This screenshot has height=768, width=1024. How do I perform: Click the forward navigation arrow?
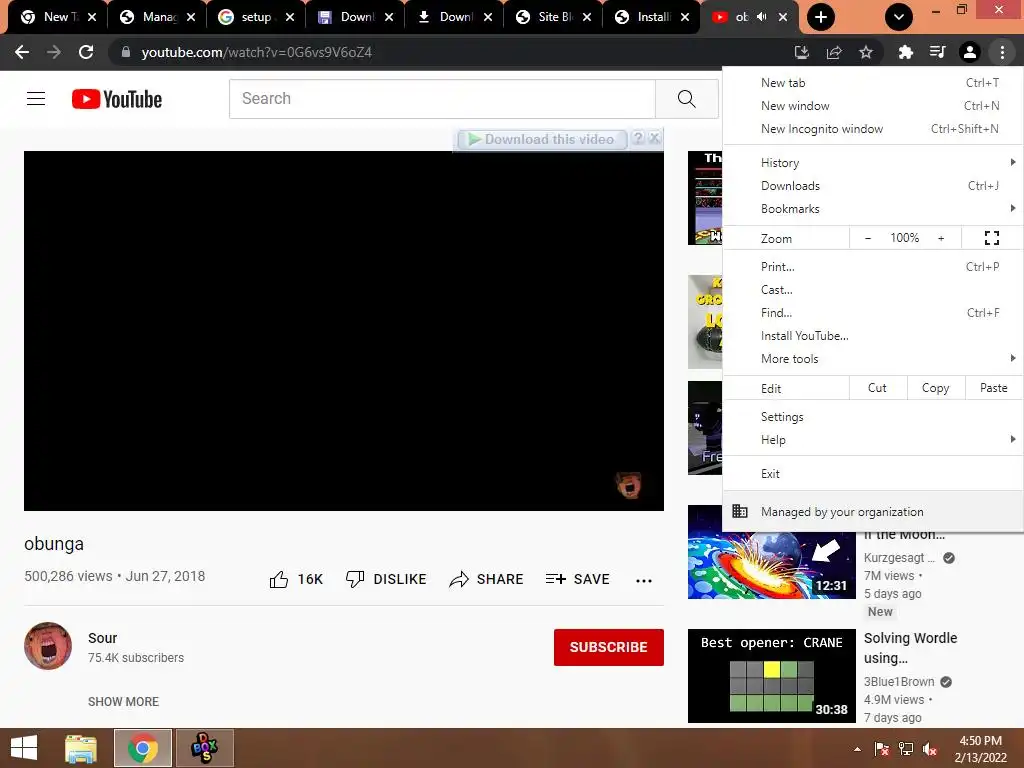[x=54, y=52]
